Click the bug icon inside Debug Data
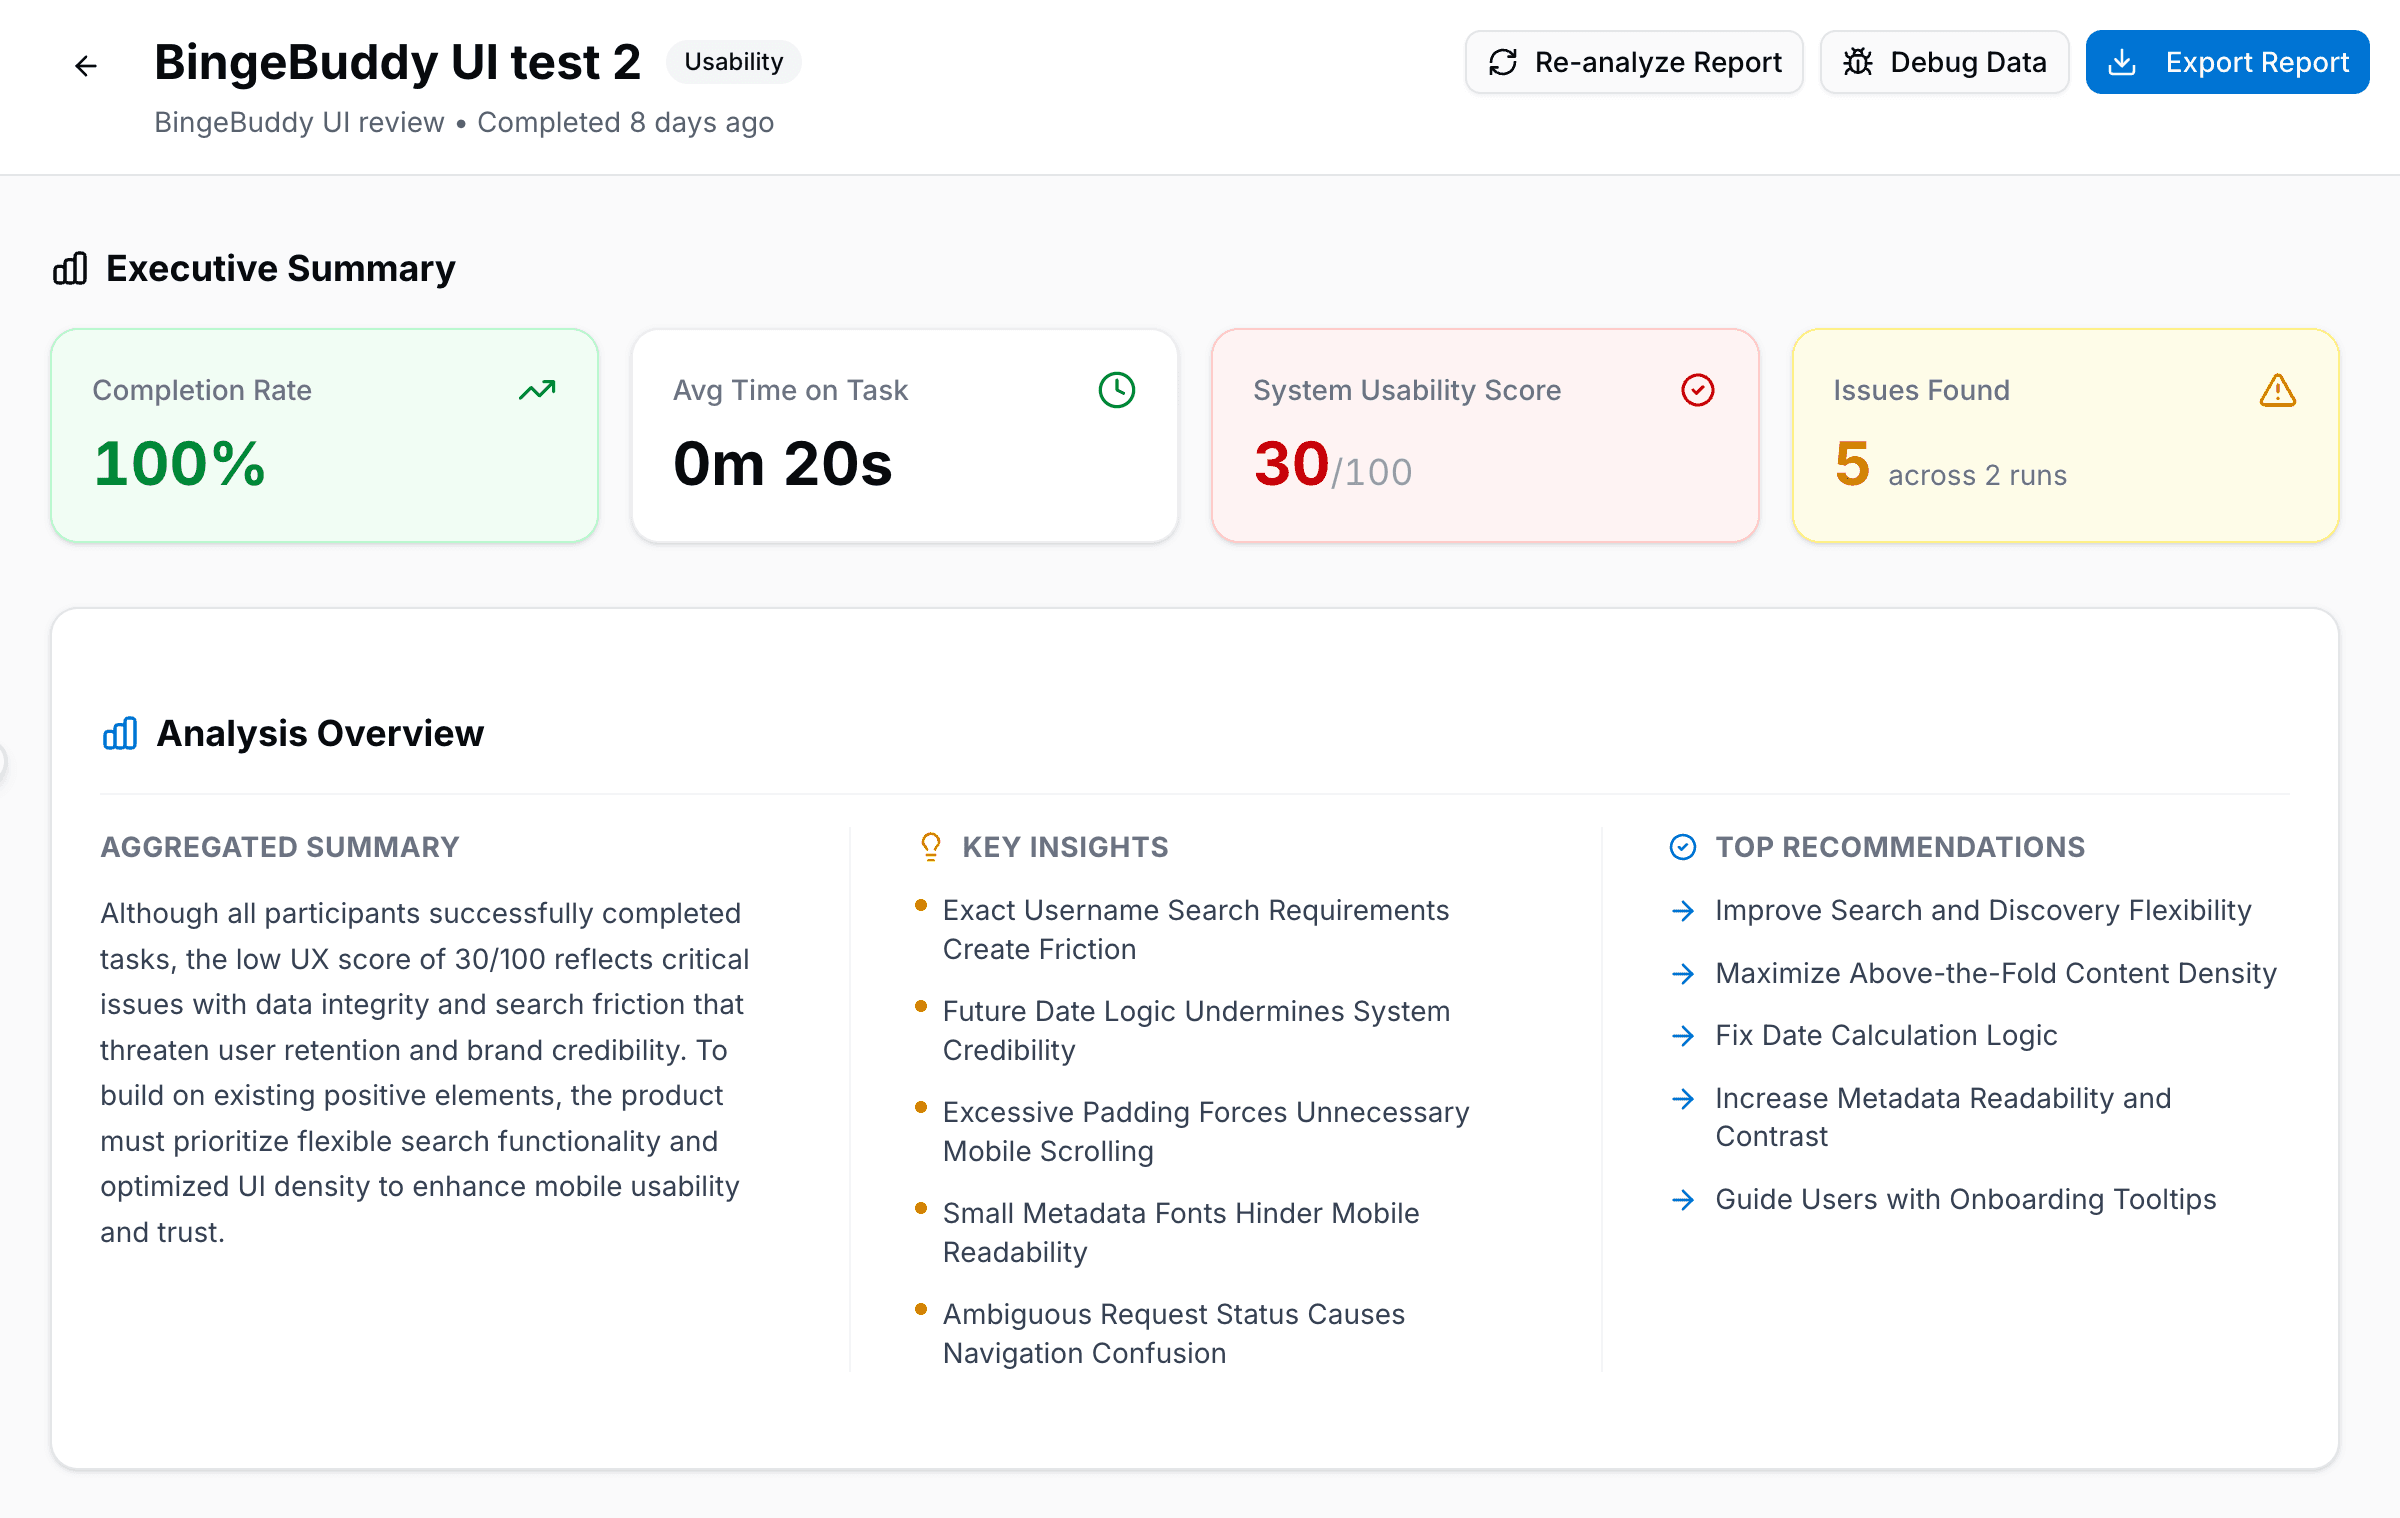 point(1859,61)
